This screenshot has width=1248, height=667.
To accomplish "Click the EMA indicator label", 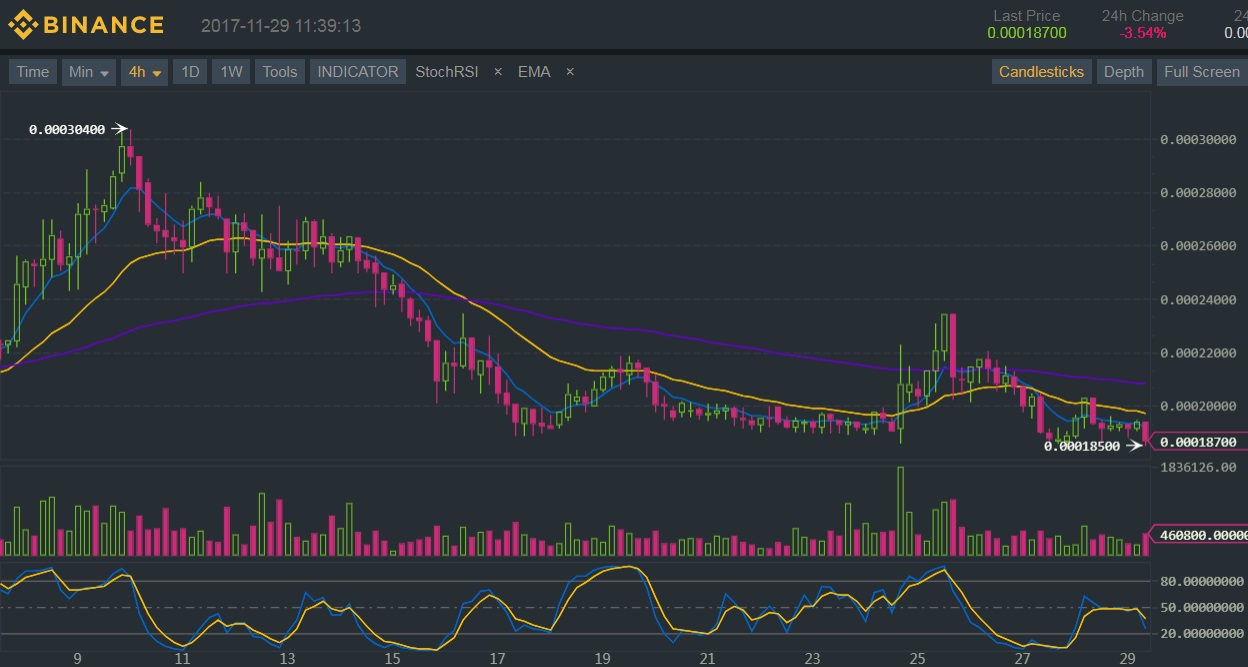I will [x=534, y=72].
